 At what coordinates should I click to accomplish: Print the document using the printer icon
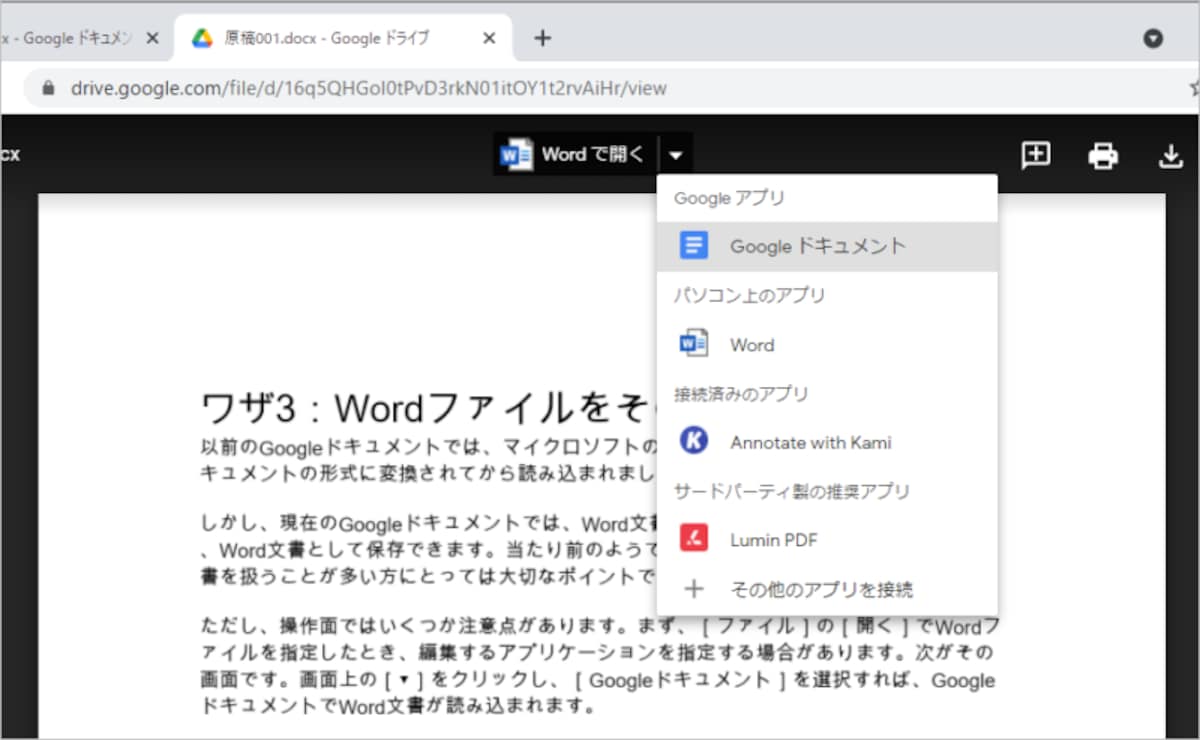pos(1103,156)
